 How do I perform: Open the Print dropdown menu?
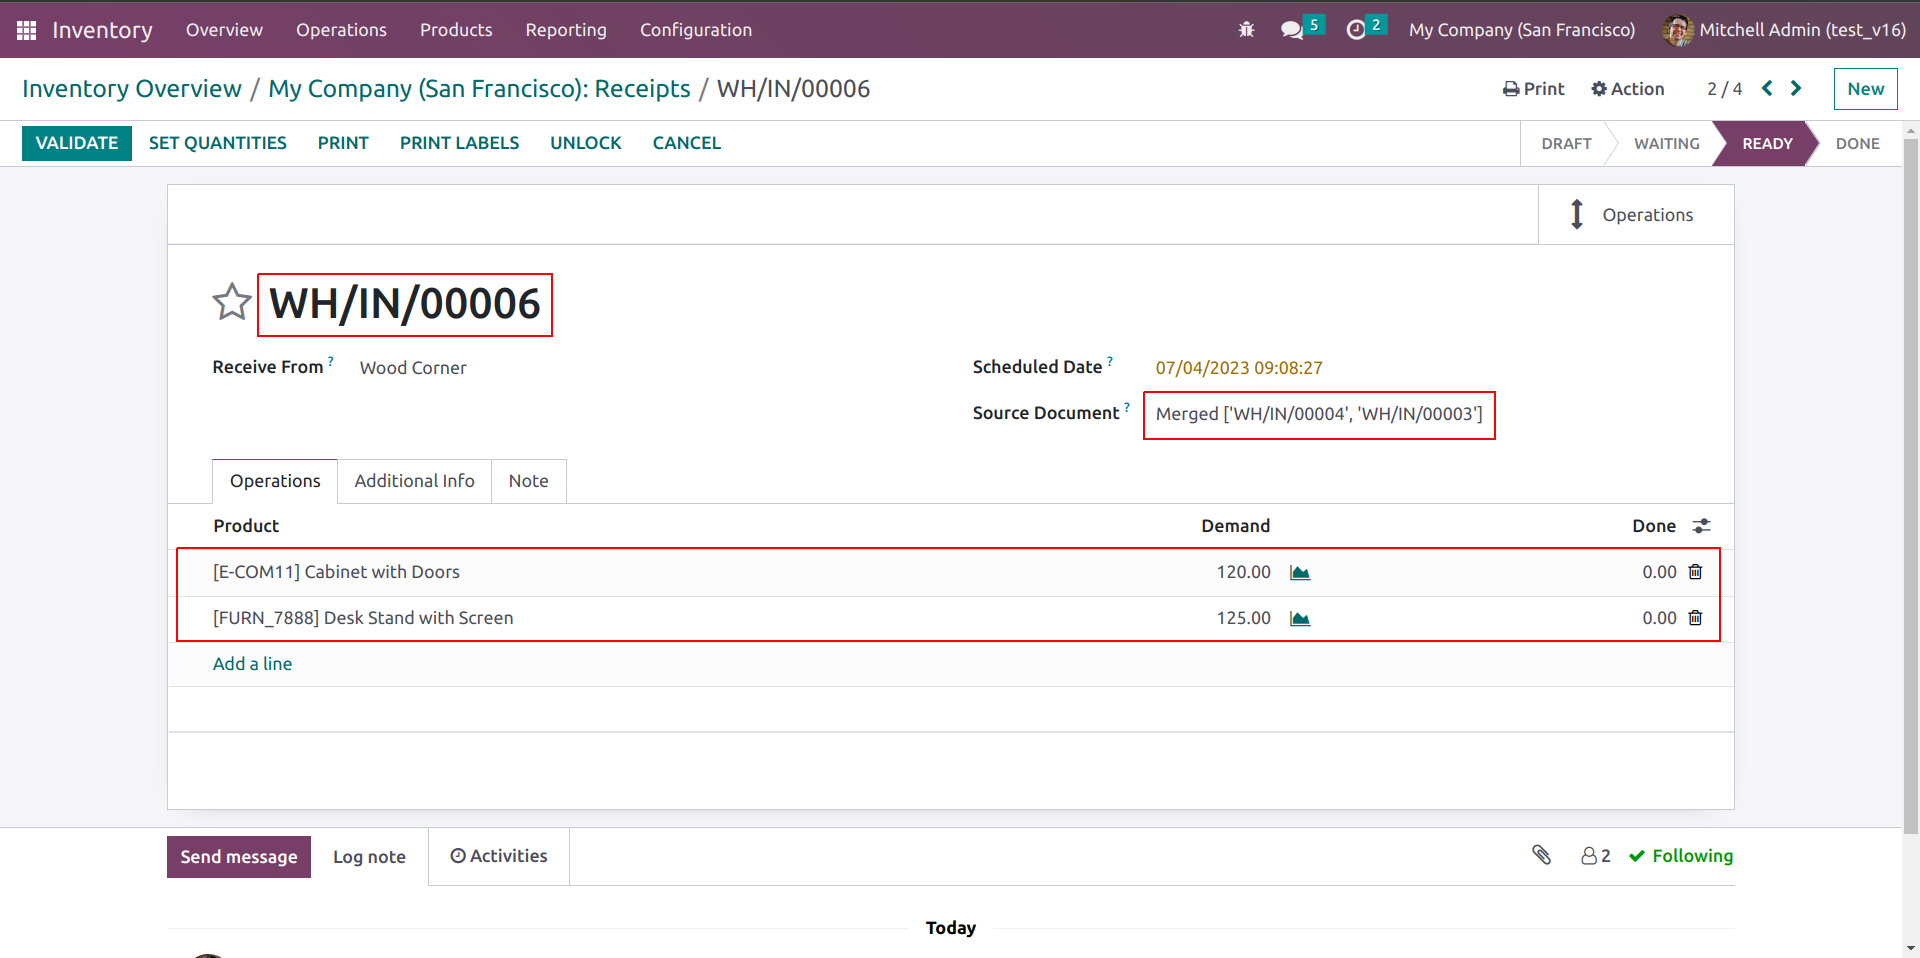pyautogui.click(x=1533, y=89)
